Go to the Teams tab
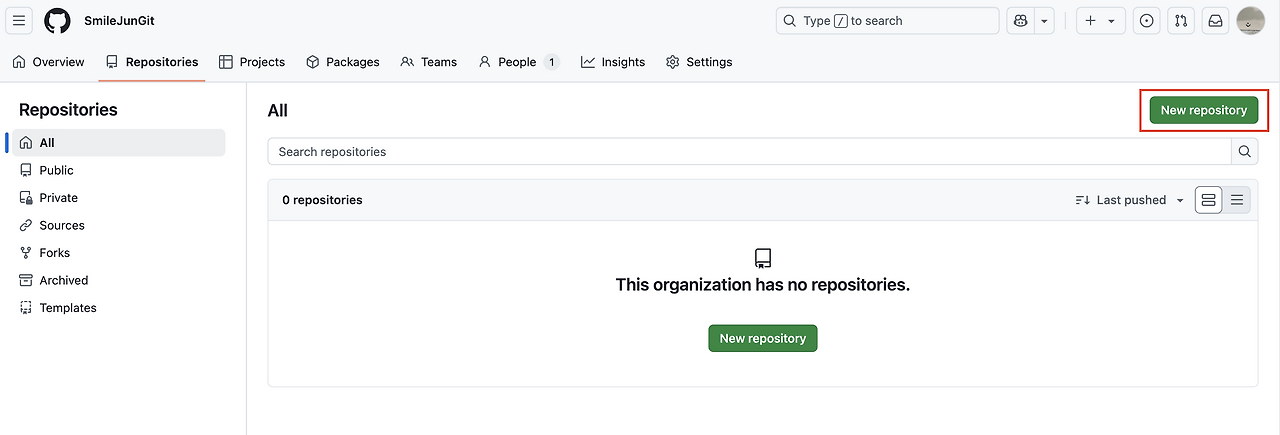 [428, 62]
